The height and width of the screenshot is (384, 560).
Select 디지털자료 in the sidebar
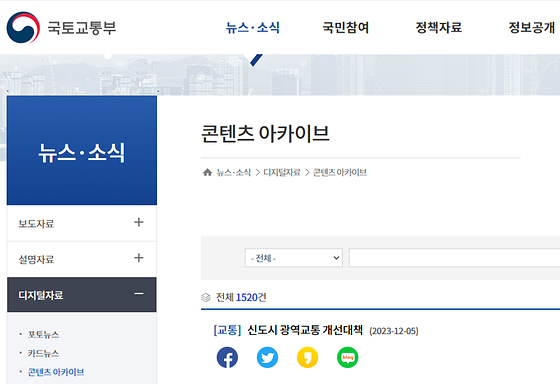click(41, 295)
